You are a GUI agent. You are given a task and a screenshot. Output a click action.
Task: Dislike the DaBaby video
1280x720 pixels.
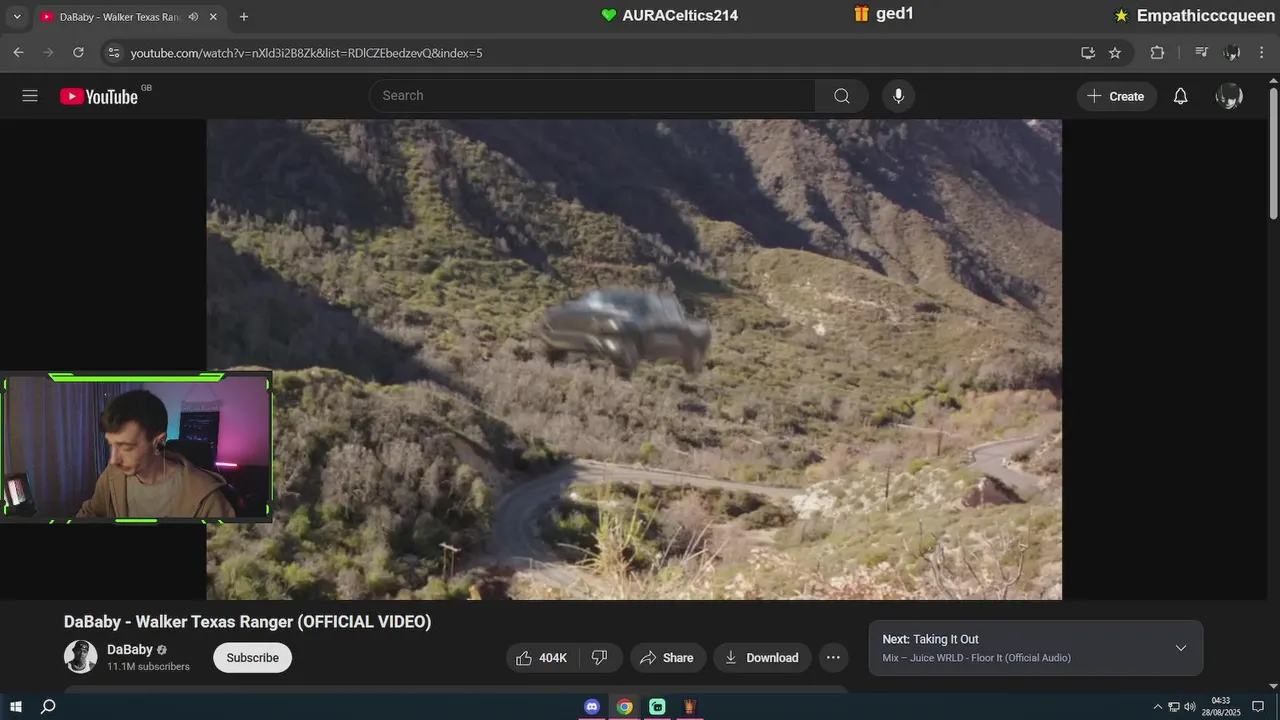pyautogui.click(x=600, y=657)
